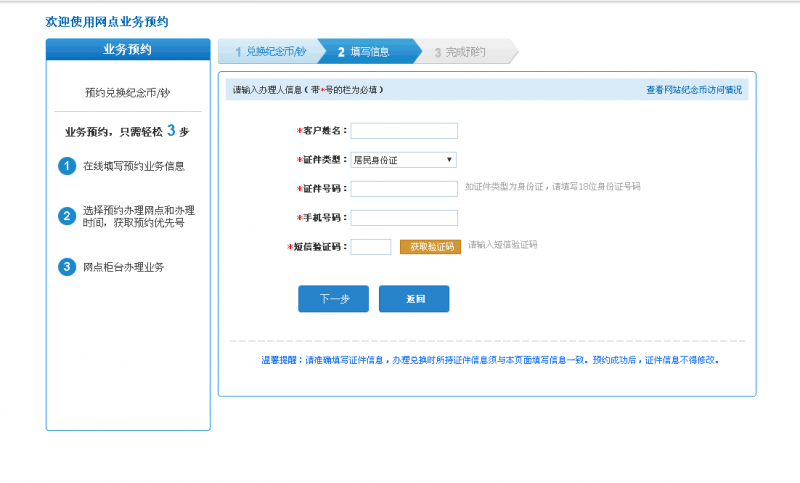The width and height of the screenshot is (800, 483).
Task: Click the 短信验证码 input box
Action: point(371,246)
